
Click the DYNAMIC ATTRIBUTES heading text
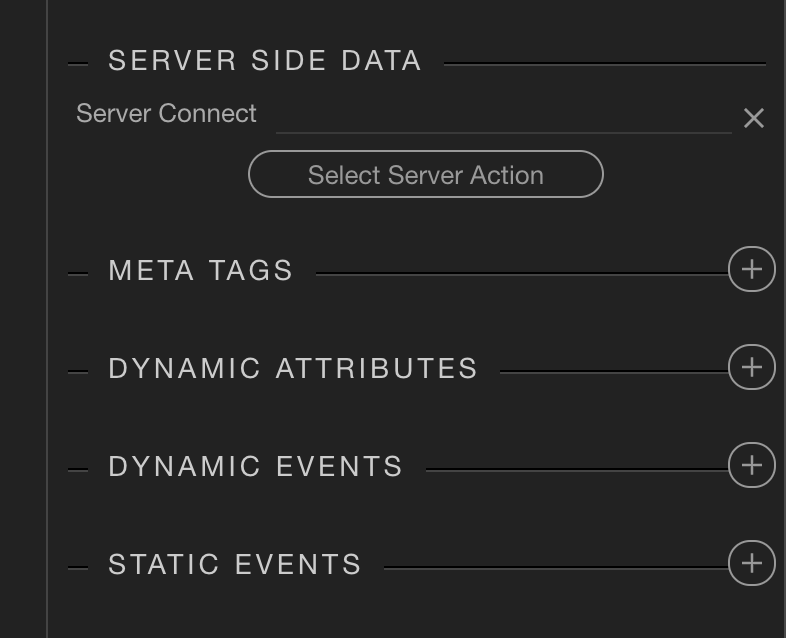293,369
